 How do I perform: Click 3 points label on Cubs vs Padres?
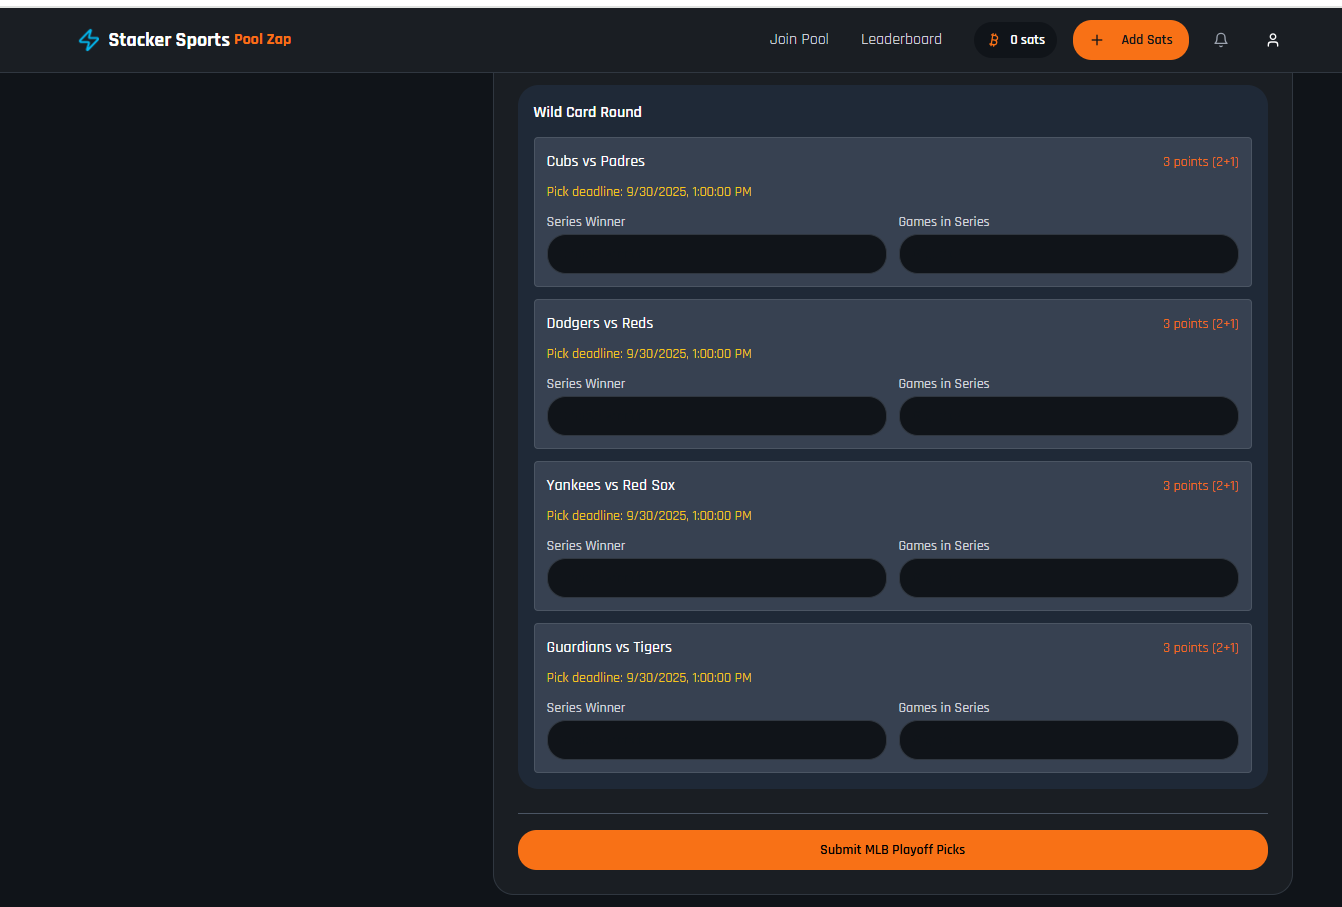[1200, 162]
